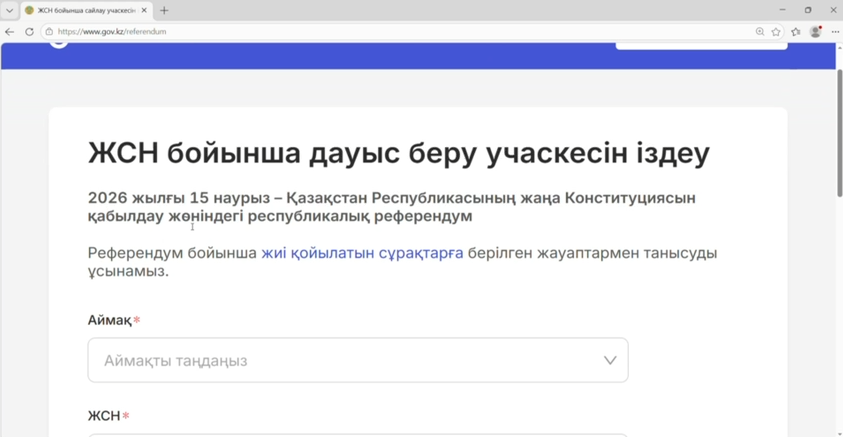Viewport: 843px width, 437px height.
Task: Reload the page with the refresh icon
Action: coord(29,32)
